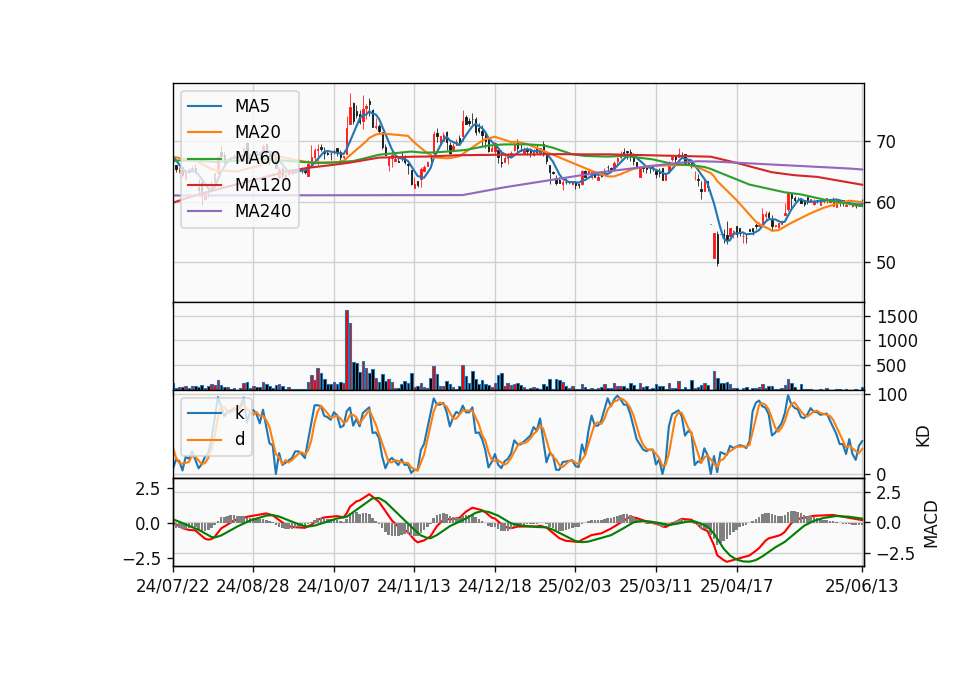Click the 25/03/11 date label
The width and height of the screenshot is (960, 690).
656,586
